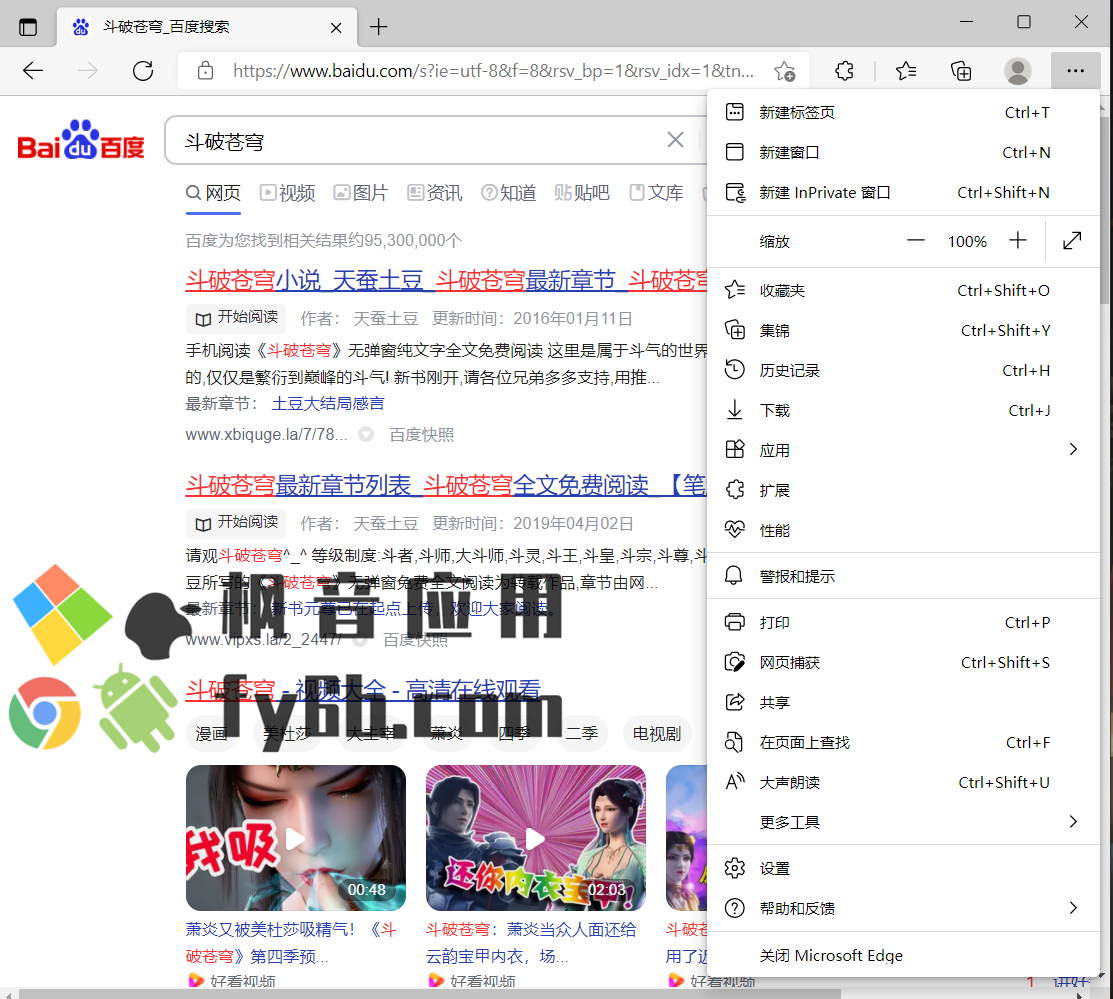Viewport: 1113px width, 999px height.
Task: Switch to the 贴吧 search tab
Action: coord(582,193)
